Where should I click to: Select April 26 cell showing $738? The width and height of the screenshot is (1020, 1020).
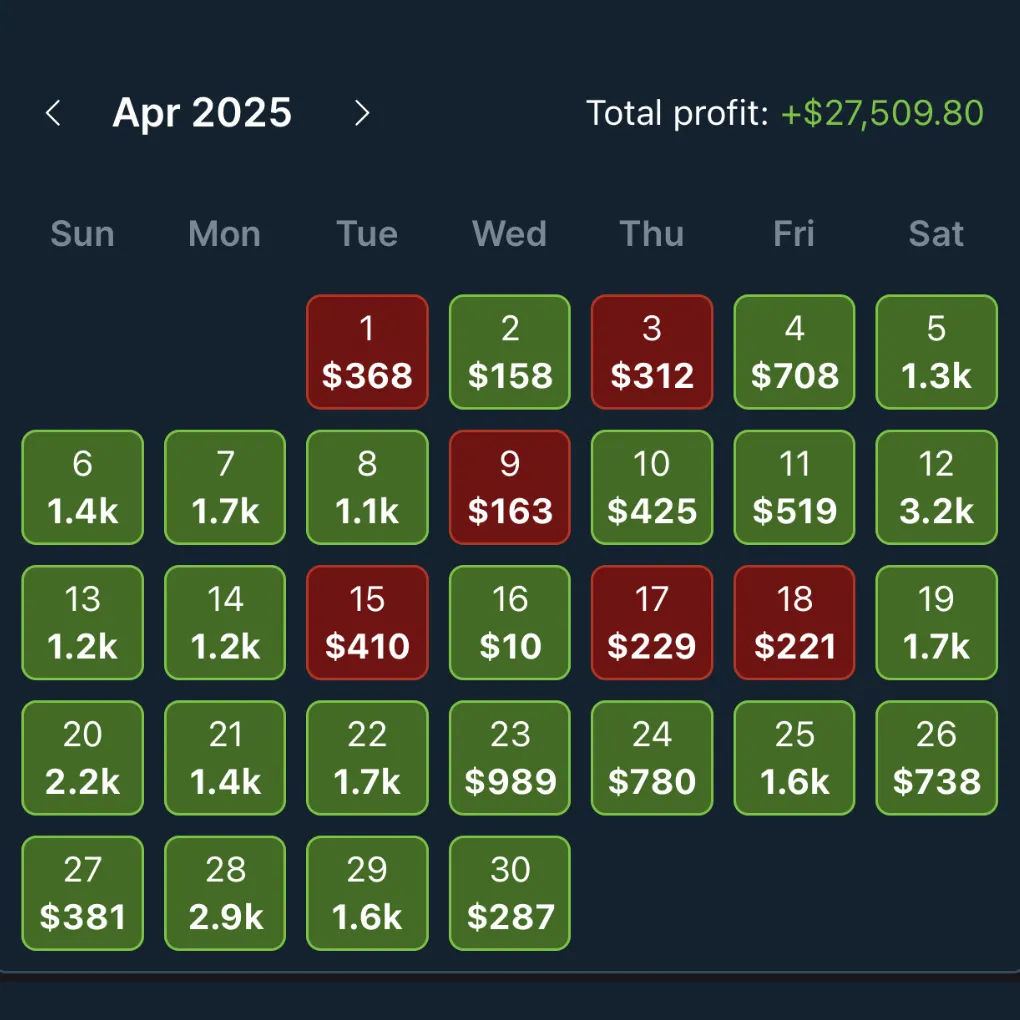coord(936,757)
